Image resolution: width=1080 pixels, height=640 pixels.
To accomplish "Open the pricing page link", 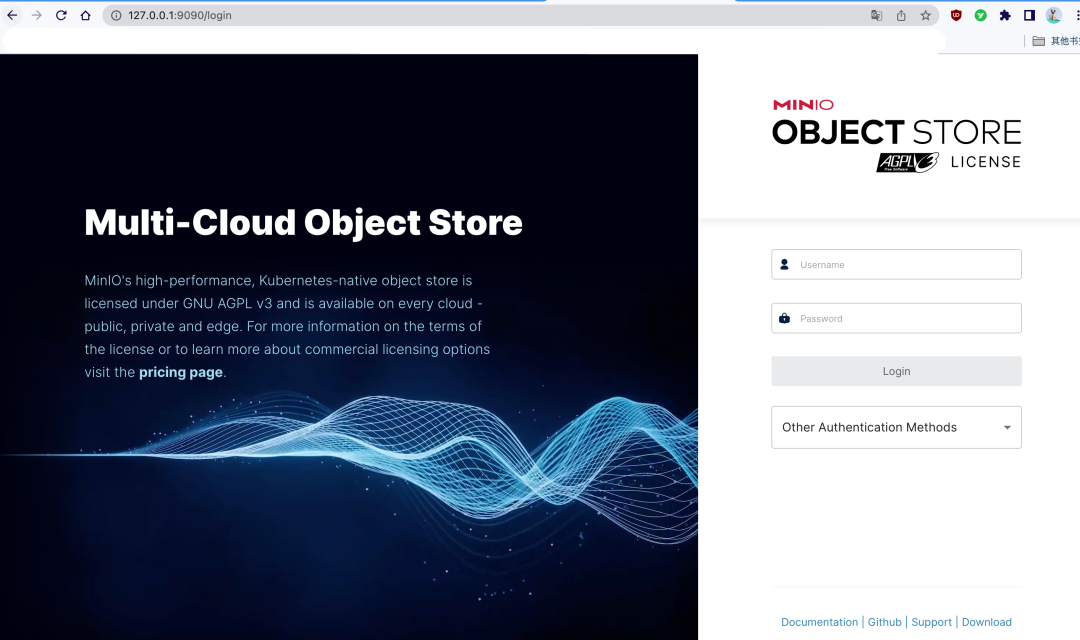I will pyautogui.click(x=180, y=373).
